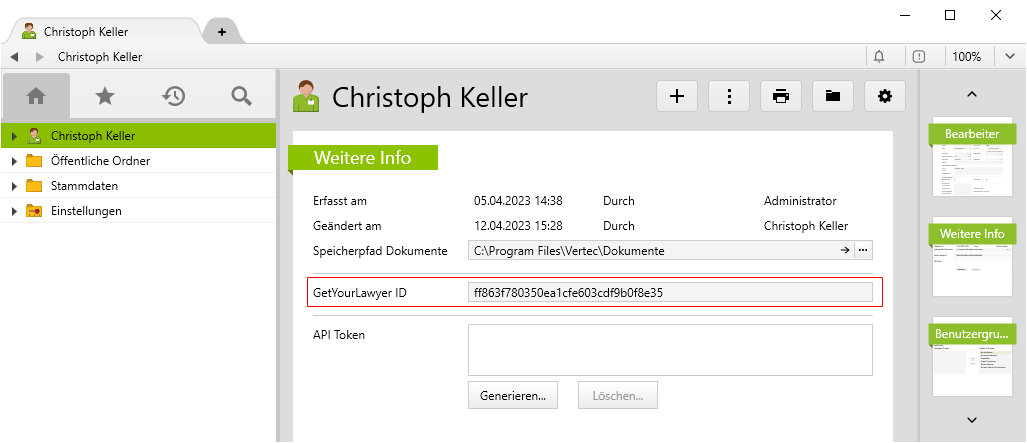Open the home tab in sidebar

coord(36,96)
